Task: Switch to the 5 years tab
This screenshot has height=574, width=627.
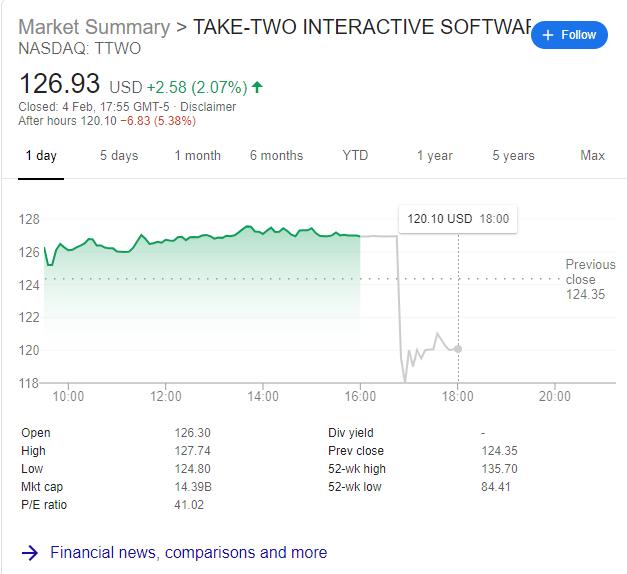Action: coord(513,155)
